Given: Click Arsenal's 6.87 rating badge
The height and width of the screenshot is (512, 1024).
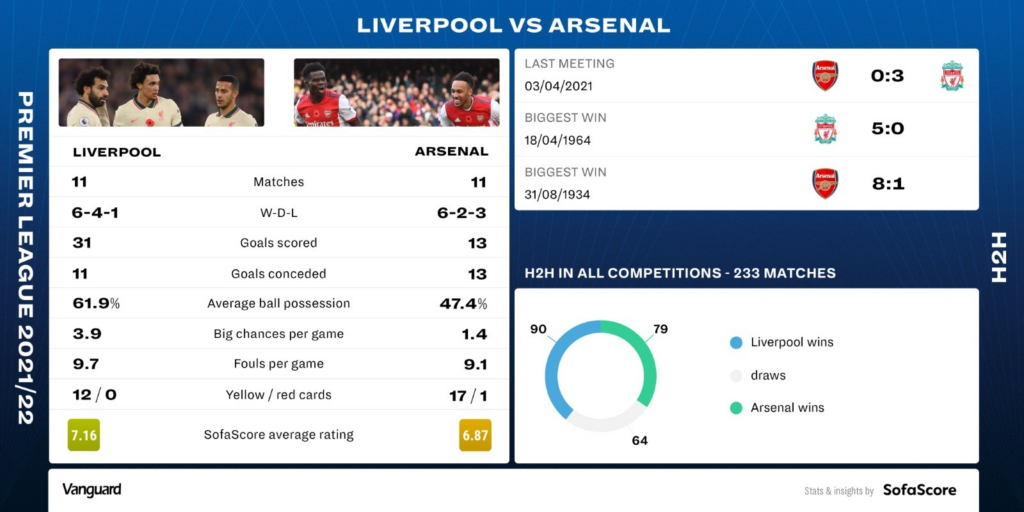Looking at the screenshot, I should [475, 435].
